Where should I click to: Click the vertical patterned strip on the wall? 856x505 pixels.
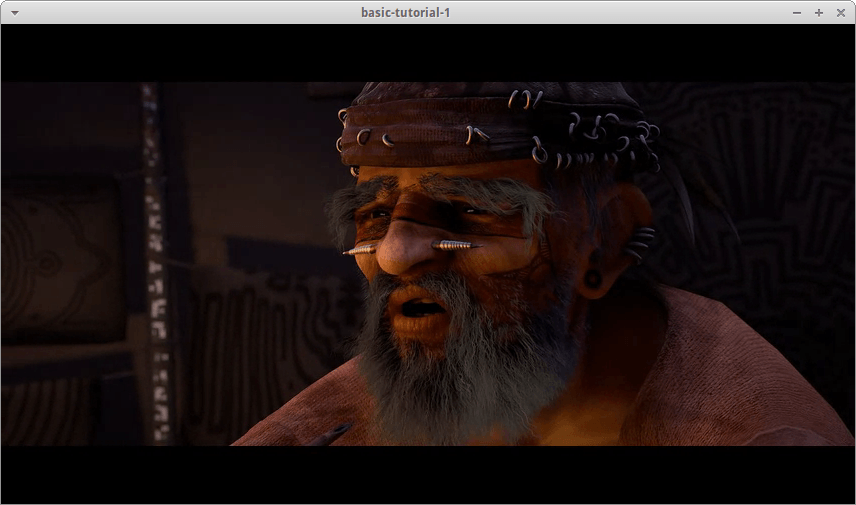click(155, 260)
